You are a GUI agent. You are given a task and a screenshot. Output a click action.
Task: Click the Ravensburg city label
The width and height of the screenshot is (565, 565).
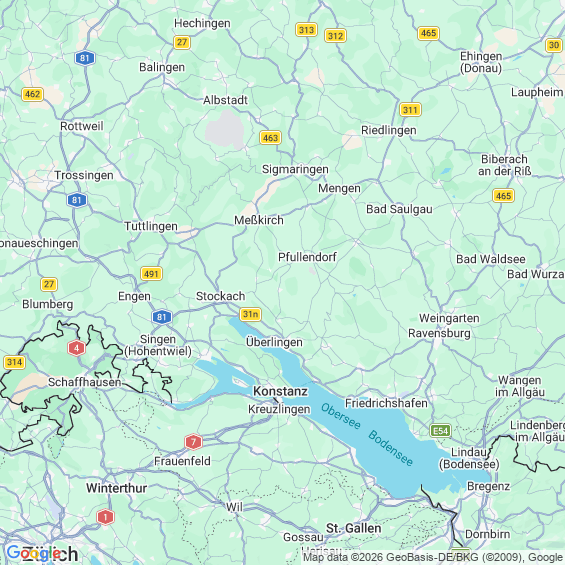[439, 333]
